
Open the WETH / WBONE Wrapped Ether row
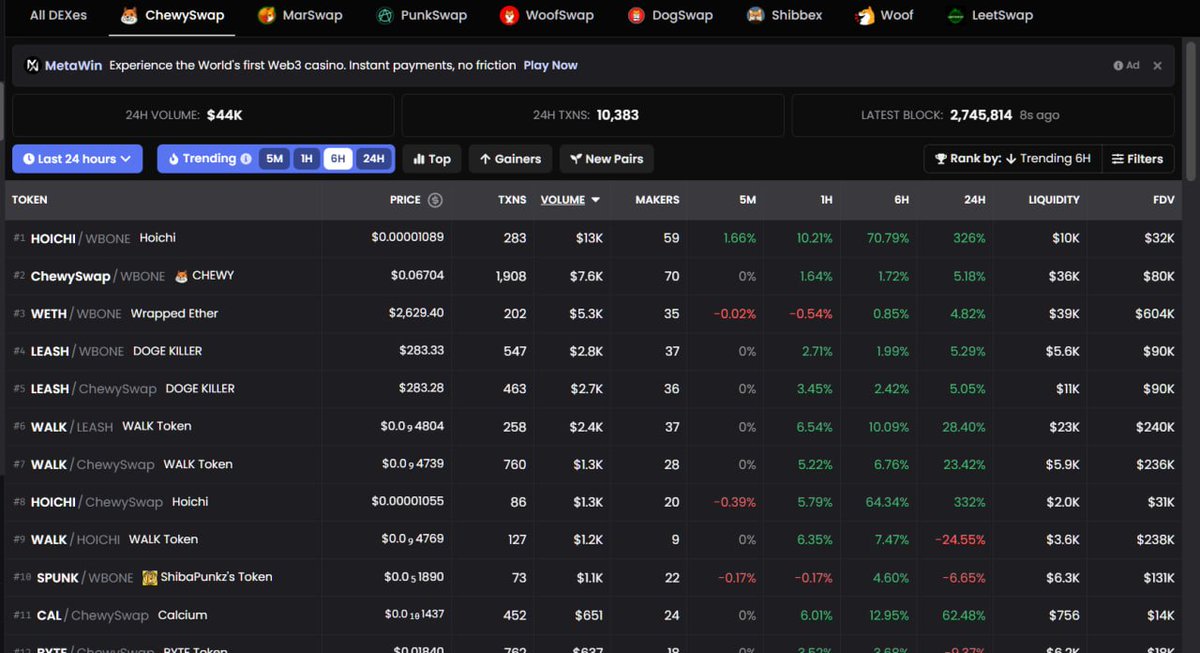coord(596,313)
